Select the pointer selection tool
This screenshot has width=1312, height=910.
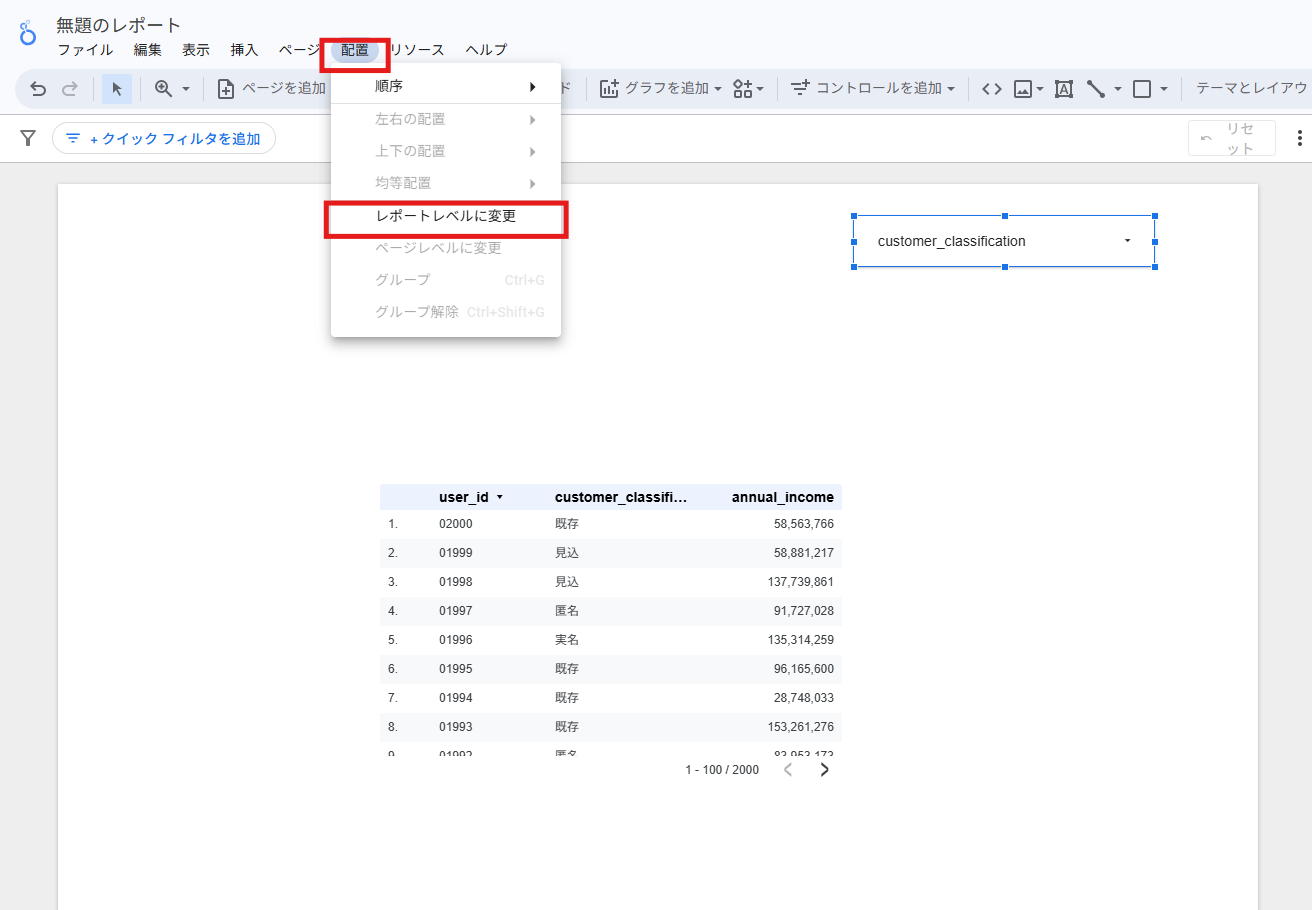coord(117,89)
